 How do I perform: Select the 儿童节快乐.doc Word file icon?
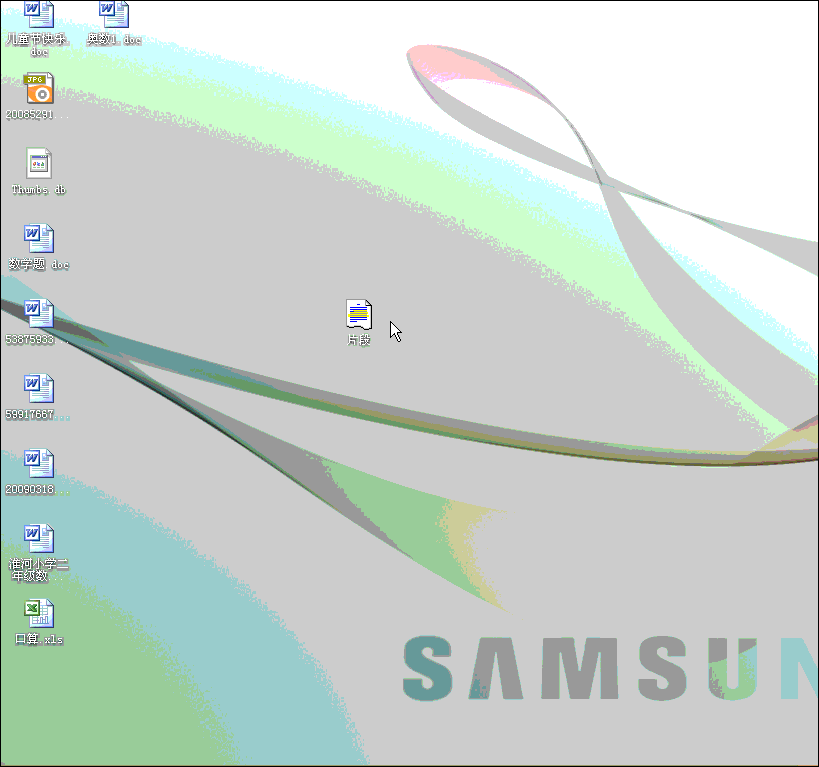[39, 14]
